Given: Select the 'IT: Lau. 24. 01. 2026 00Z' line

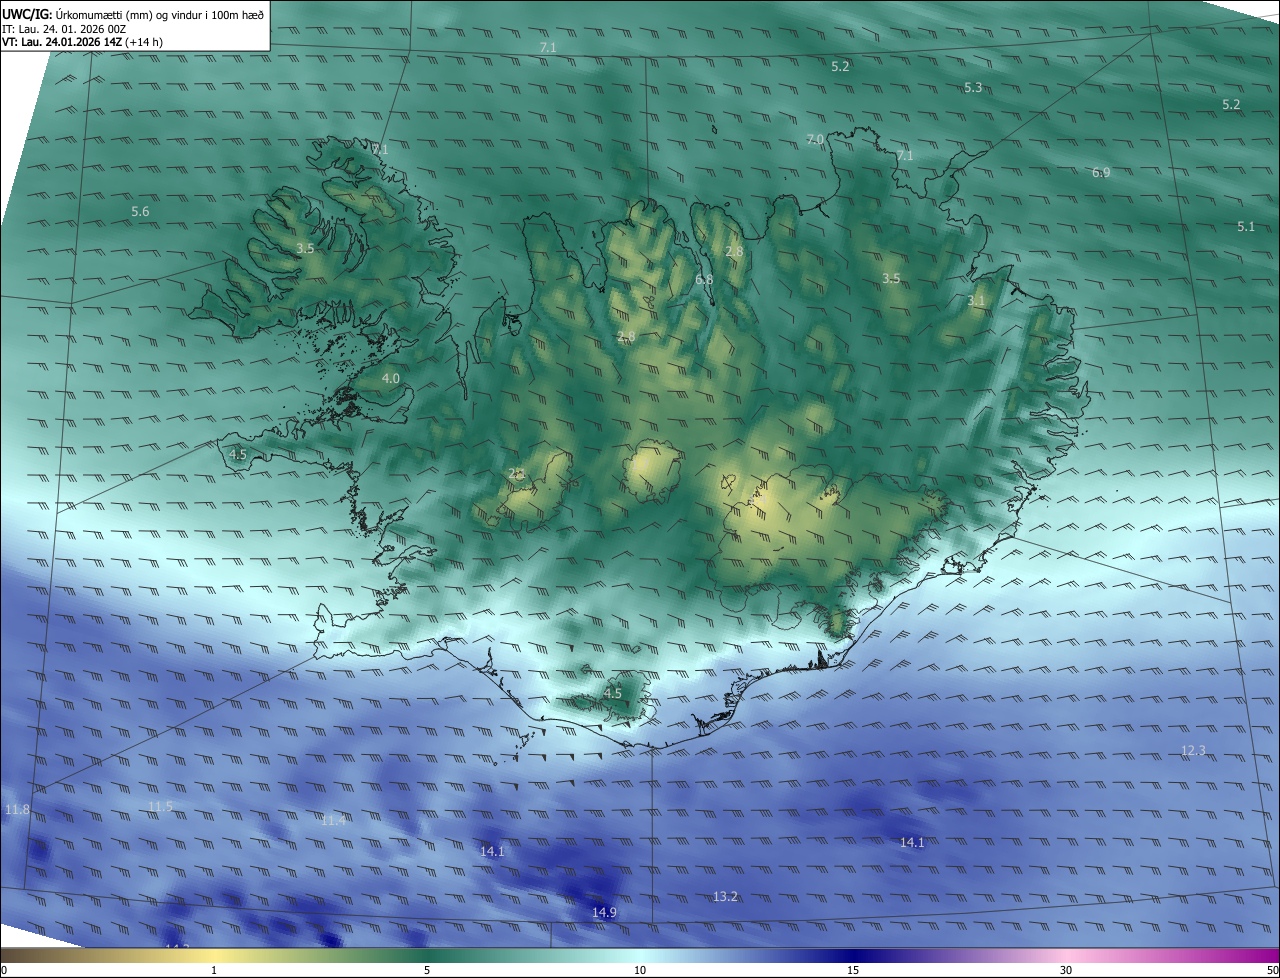Looking at the screenshot, I should pos(64,29).
